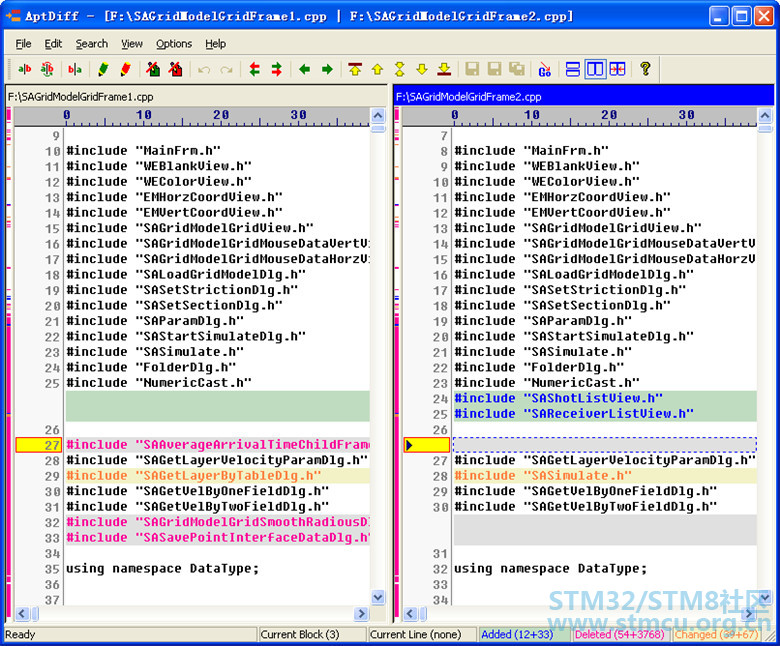Click the swap sides b|a icon

coord(75,69)
